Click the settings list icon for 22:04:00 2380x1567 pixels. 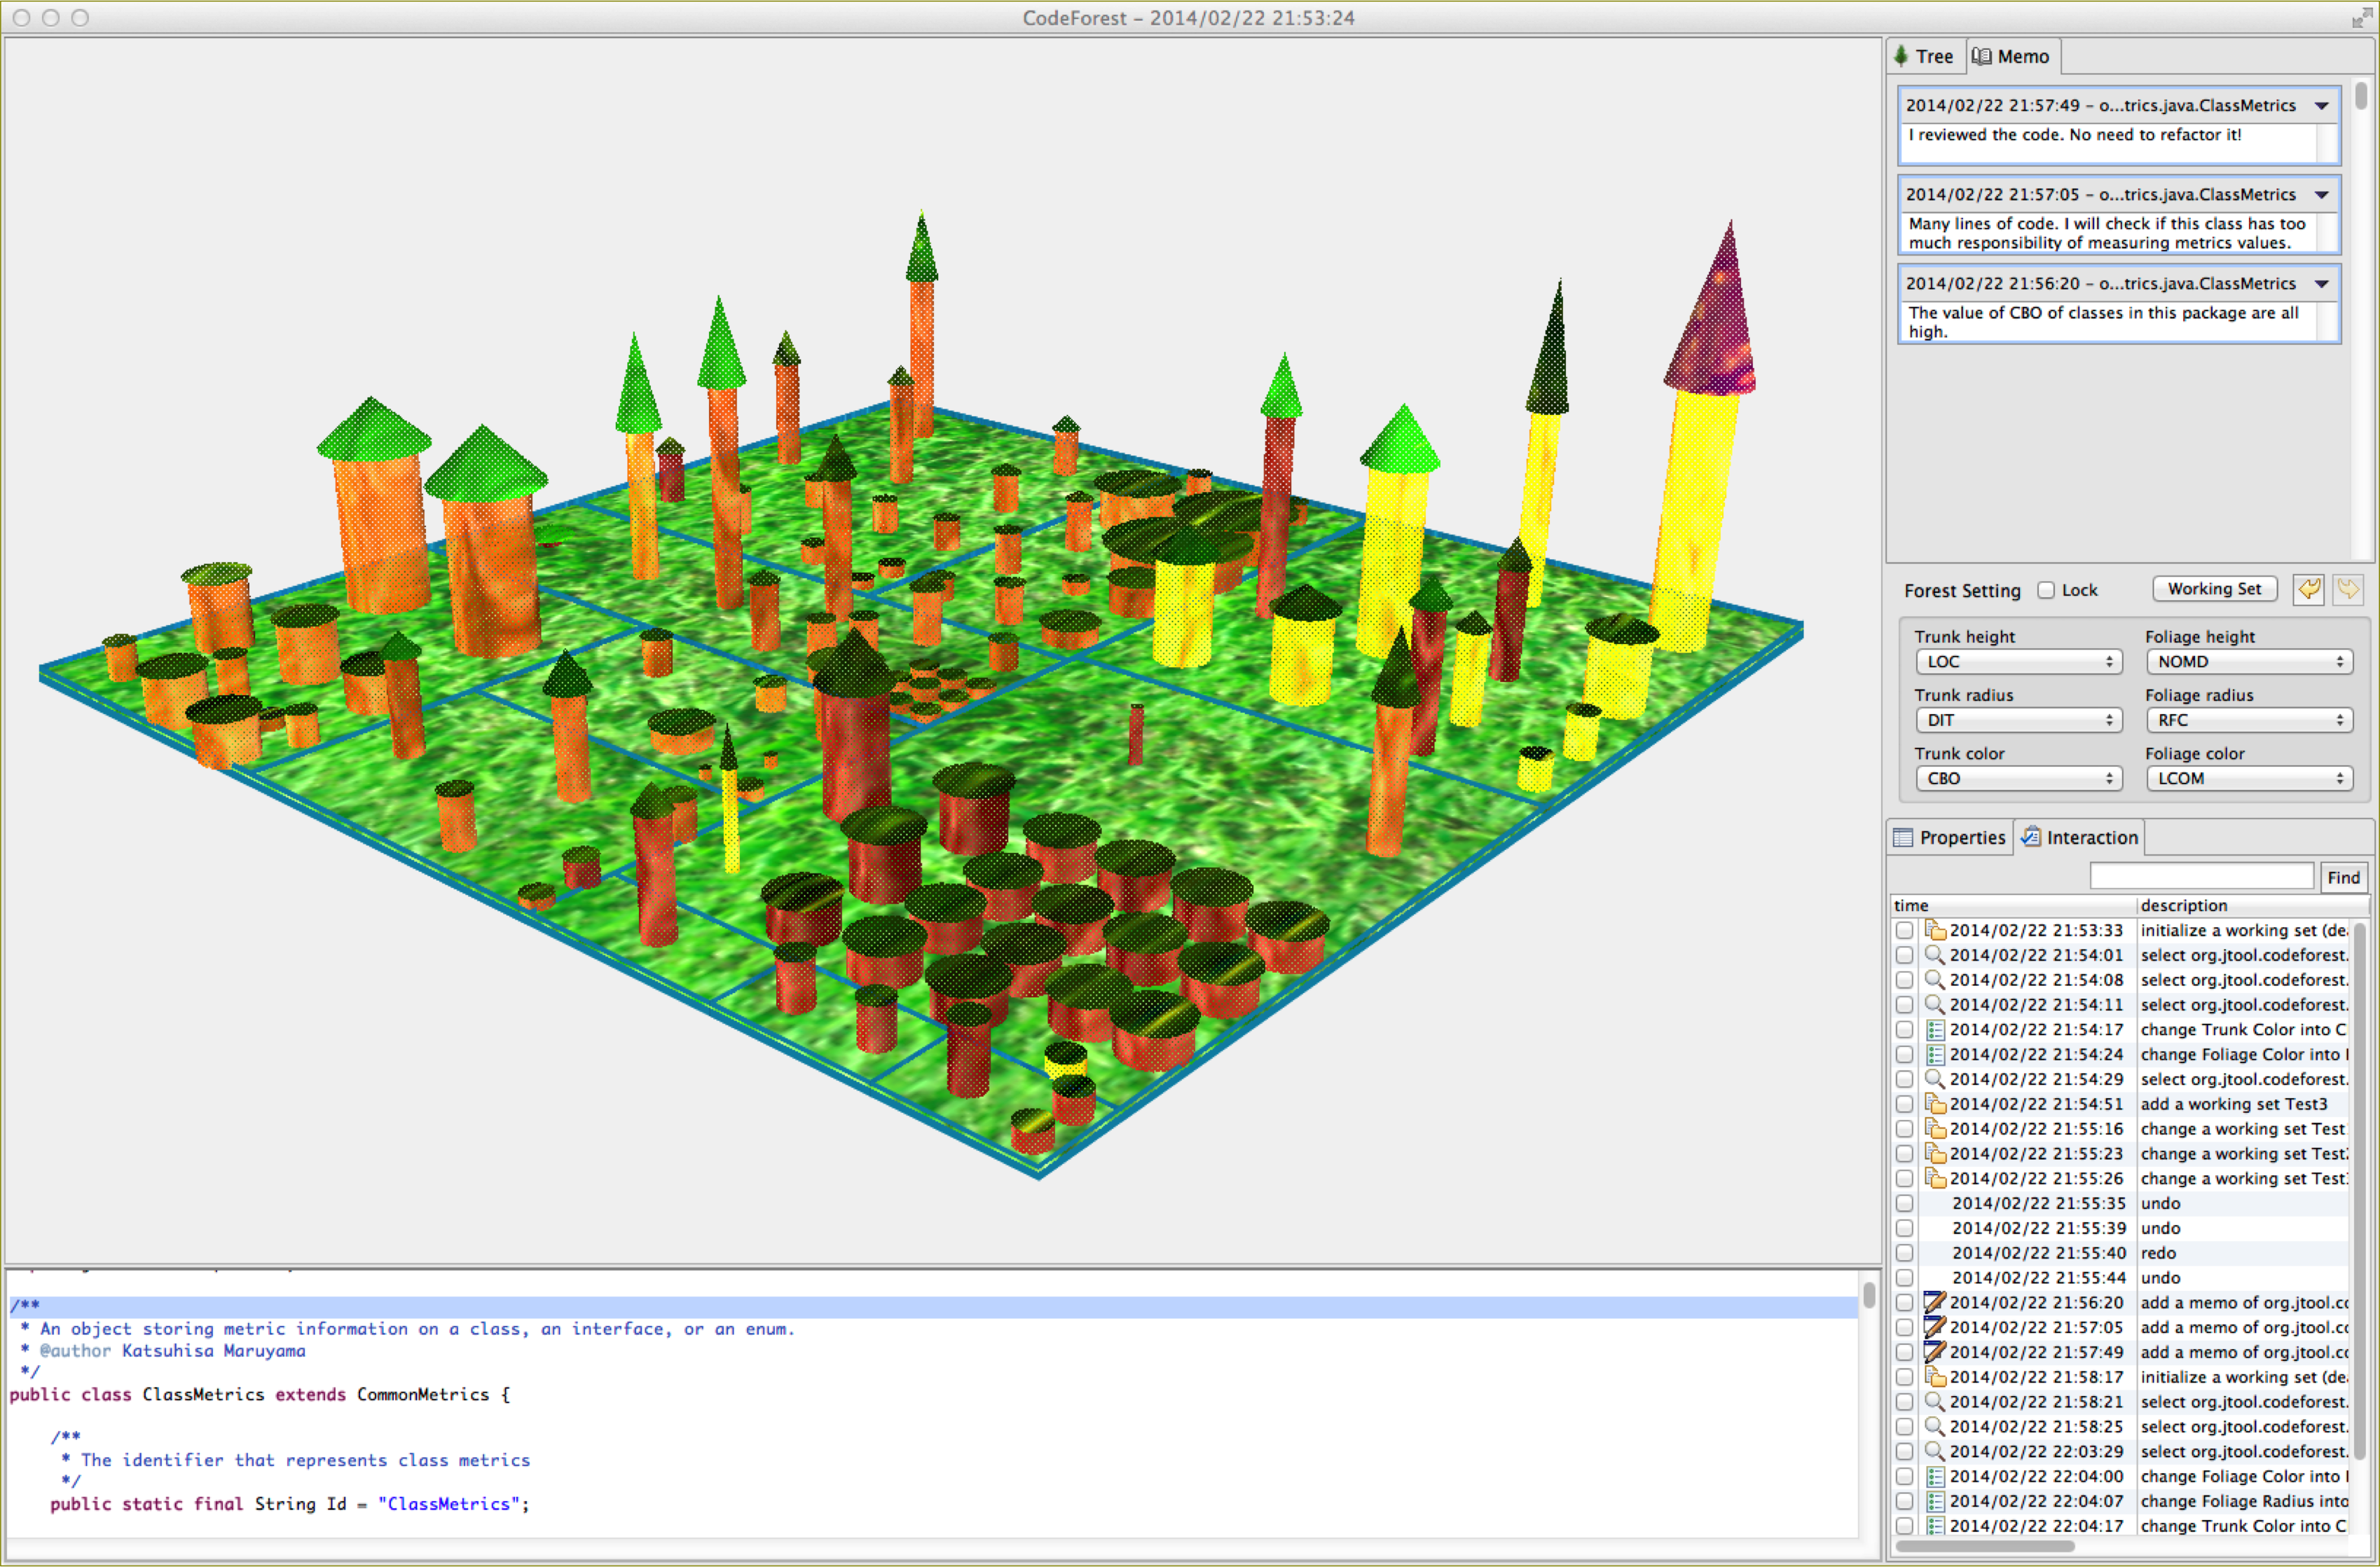(x=1935, y=1476)
